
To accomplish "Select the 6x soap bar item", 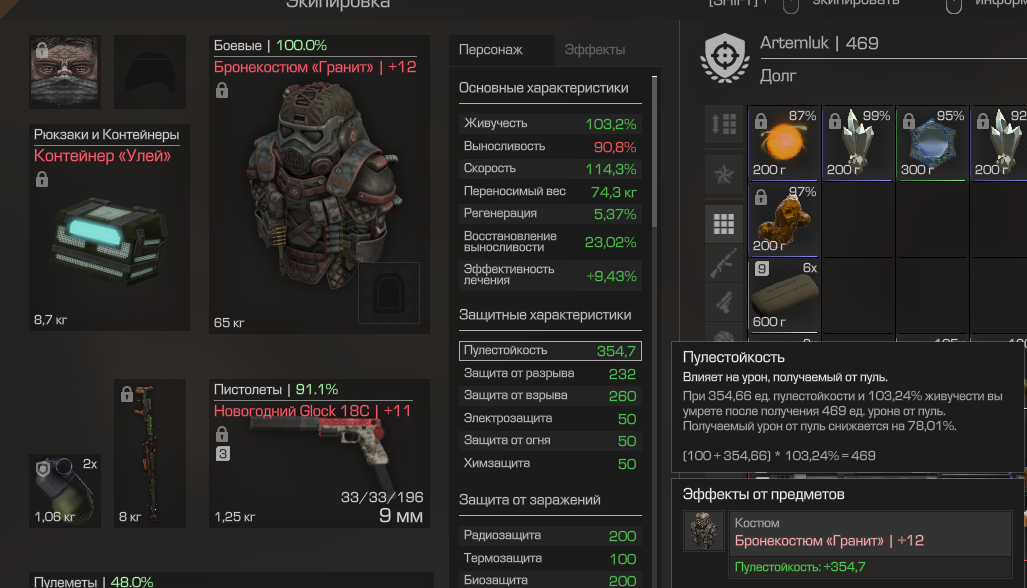I will click(x=783, y=295).
